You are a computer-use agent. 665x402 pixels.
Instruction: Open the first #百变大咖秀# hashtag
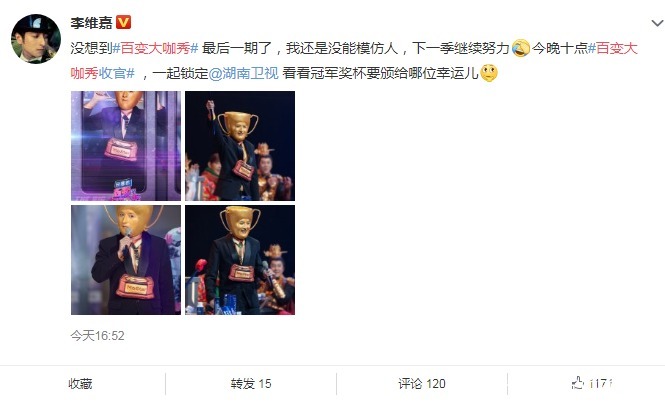(155, 48)
